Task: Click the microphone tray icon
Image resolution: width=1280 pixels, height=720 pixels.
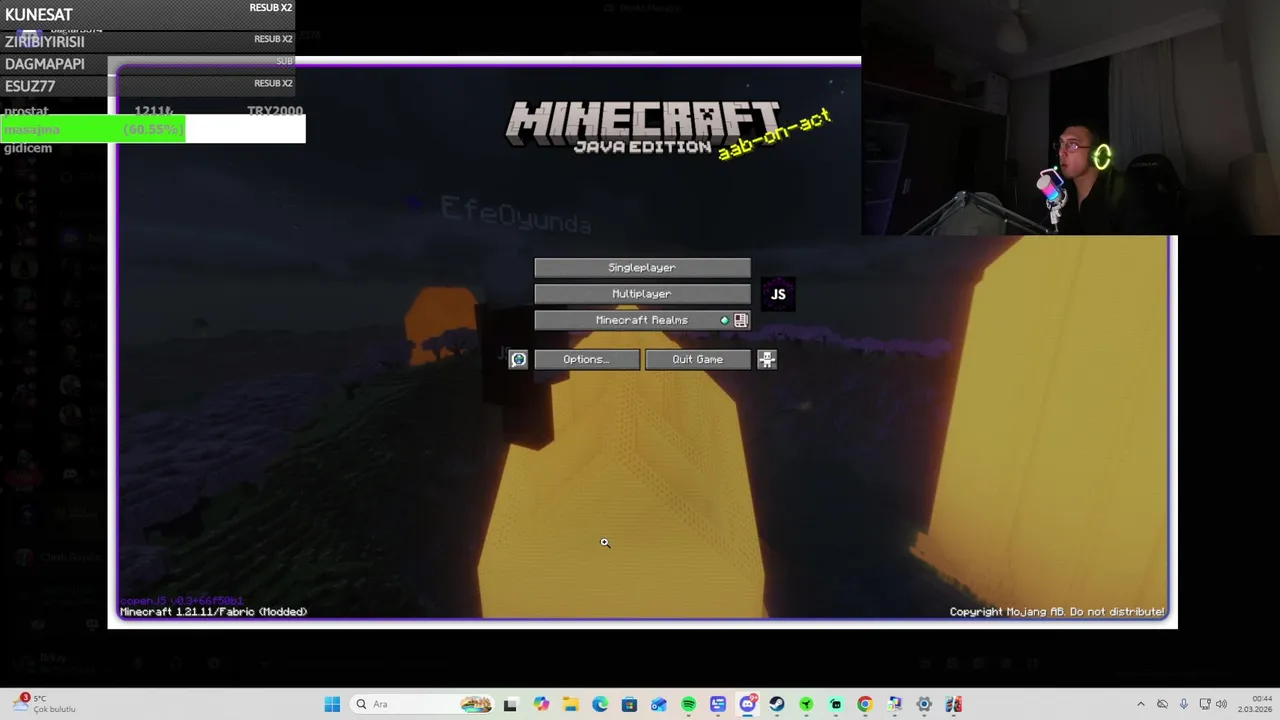Action: (x=1184, y=704)
